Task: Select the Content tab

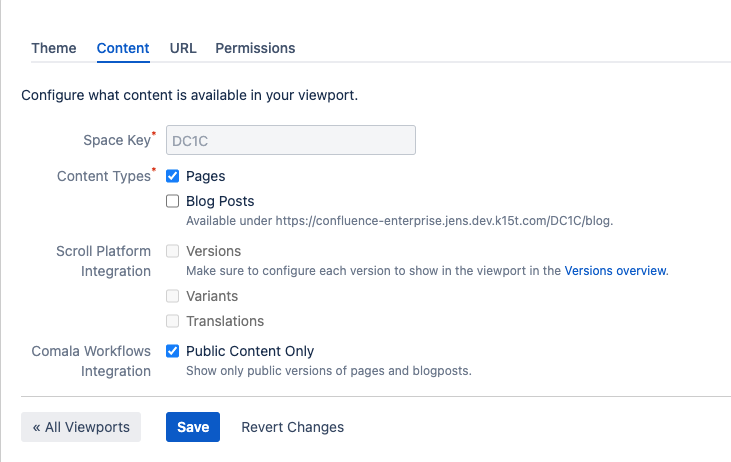Action: [x=123, y=48]
